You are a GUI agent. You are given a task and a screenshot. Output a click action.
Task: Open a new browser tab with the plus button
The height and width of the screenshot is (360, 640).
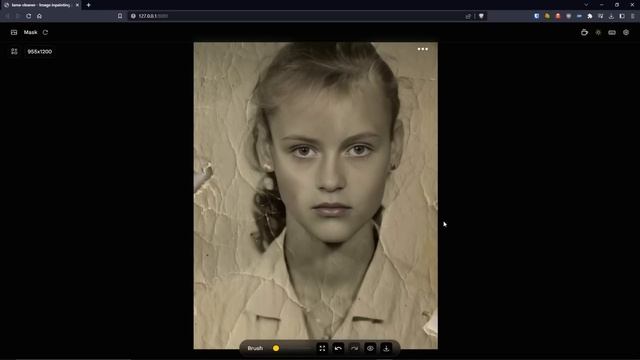tap(89, 5)
